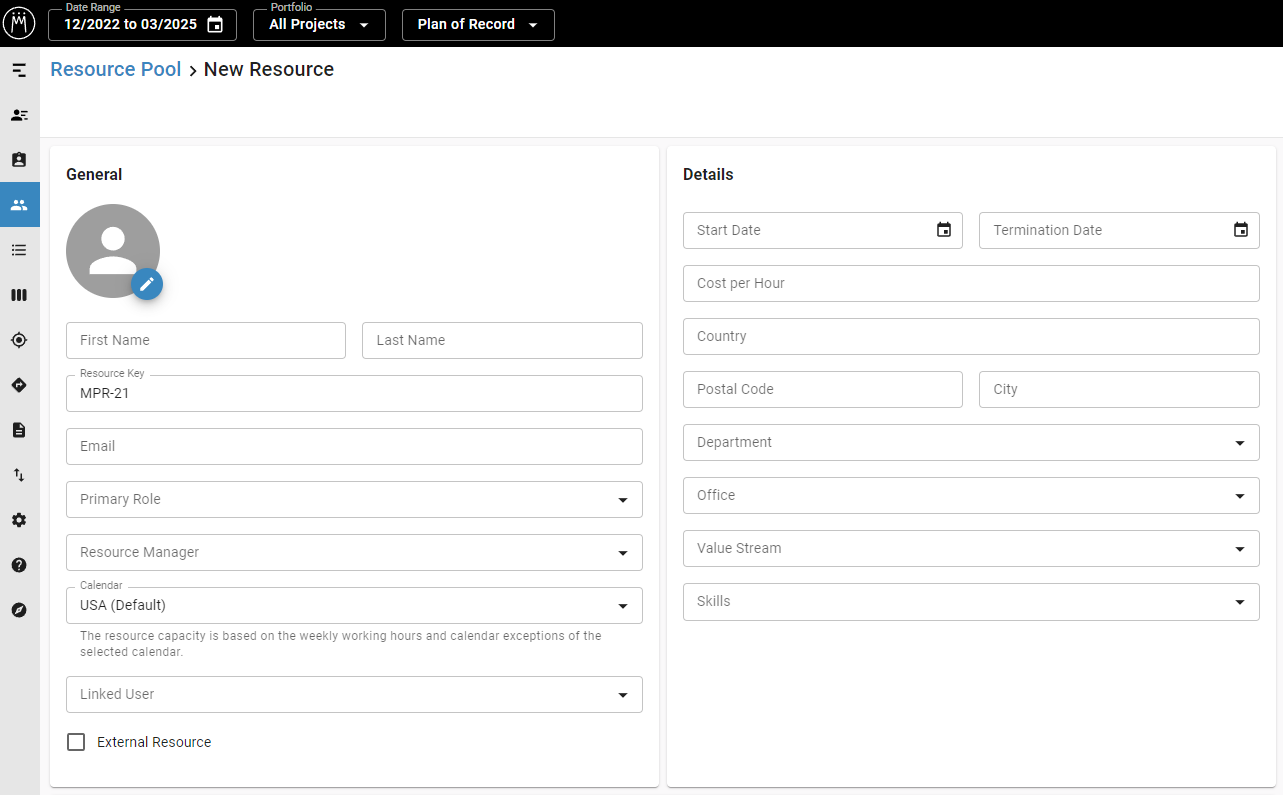Screen dimensions: 1283x795
Task: Focus the Country field
Action: tap(971, 336)
